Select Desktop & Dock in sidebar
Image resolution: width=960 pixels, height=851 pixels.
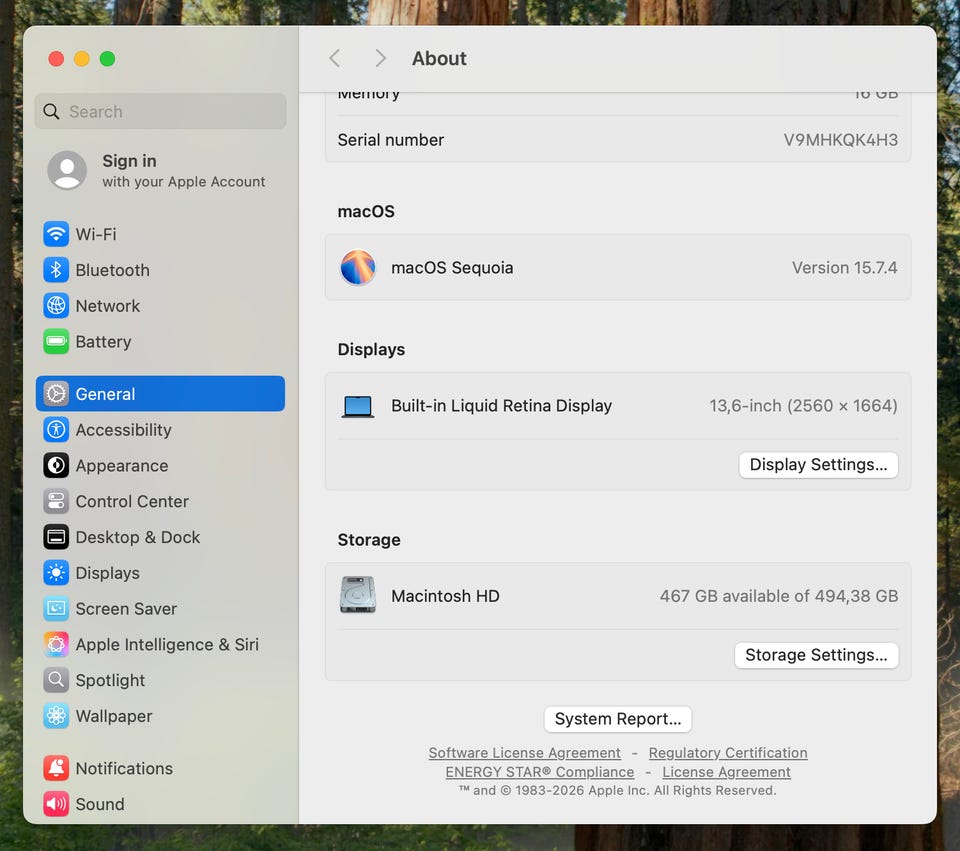(137, 537)
